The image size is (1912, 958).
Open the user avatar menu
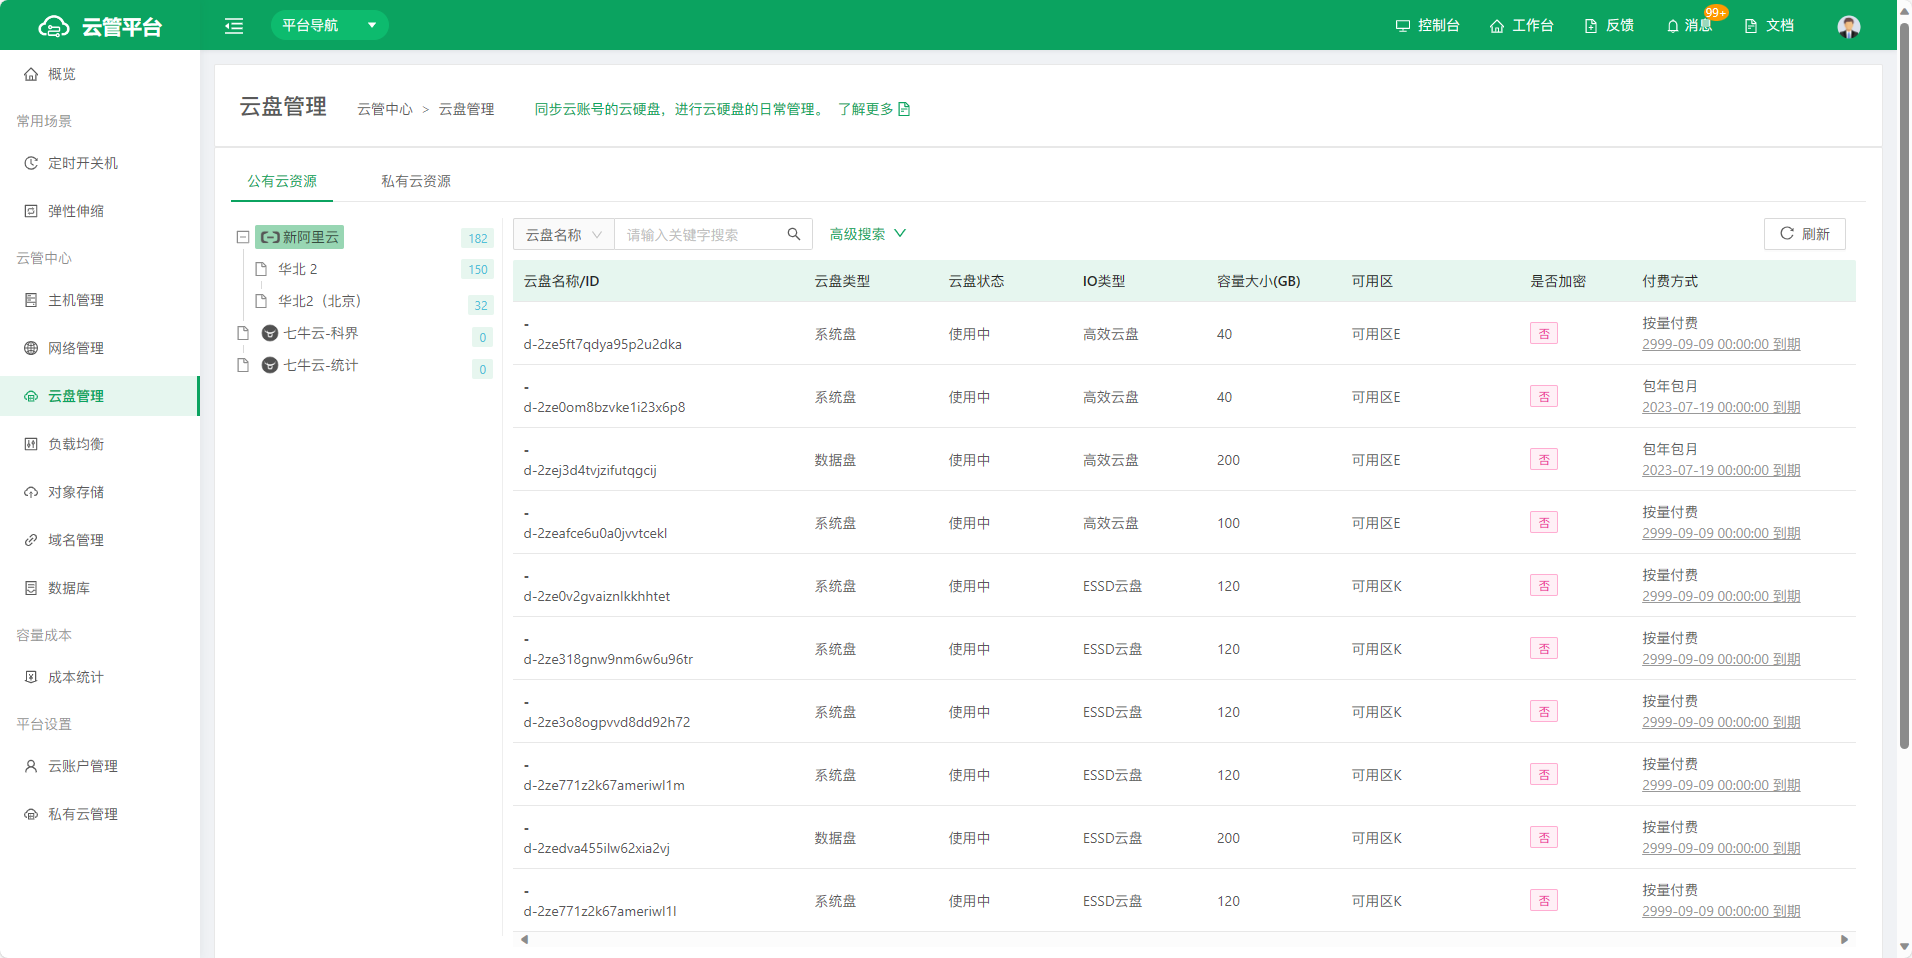coord(1849,26)
